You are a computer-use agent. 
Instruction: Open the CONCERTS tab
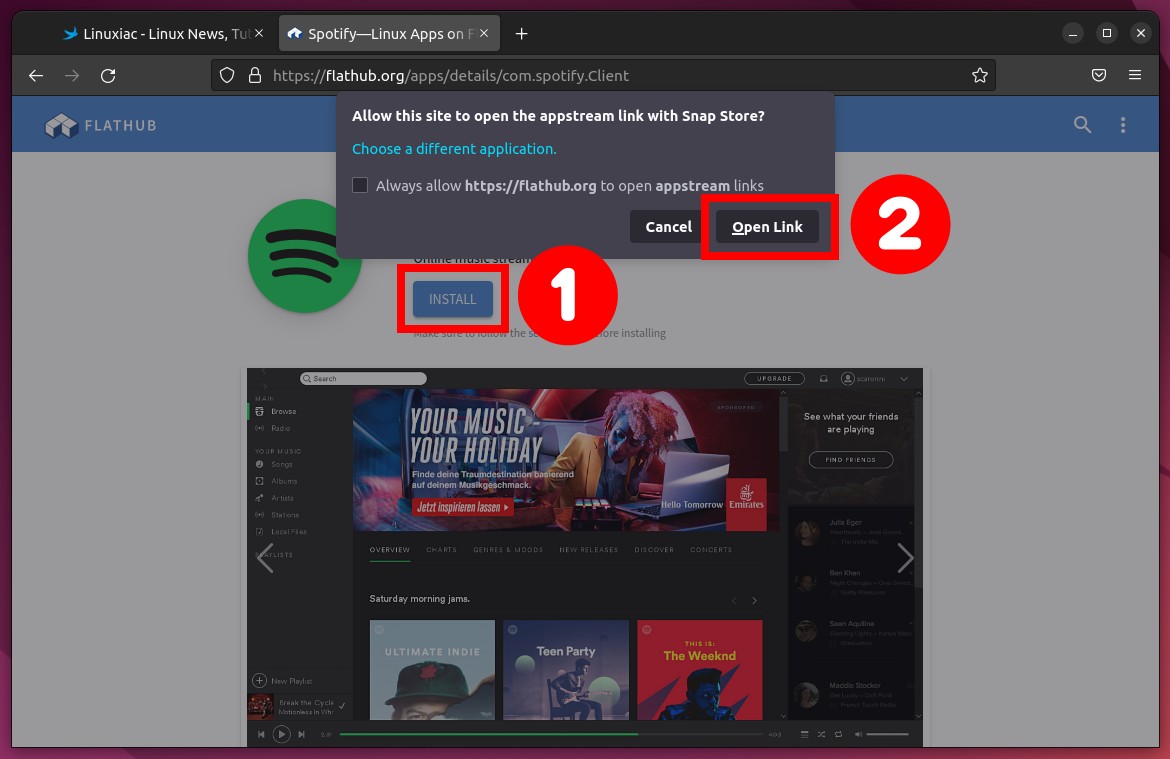[710, 550]
